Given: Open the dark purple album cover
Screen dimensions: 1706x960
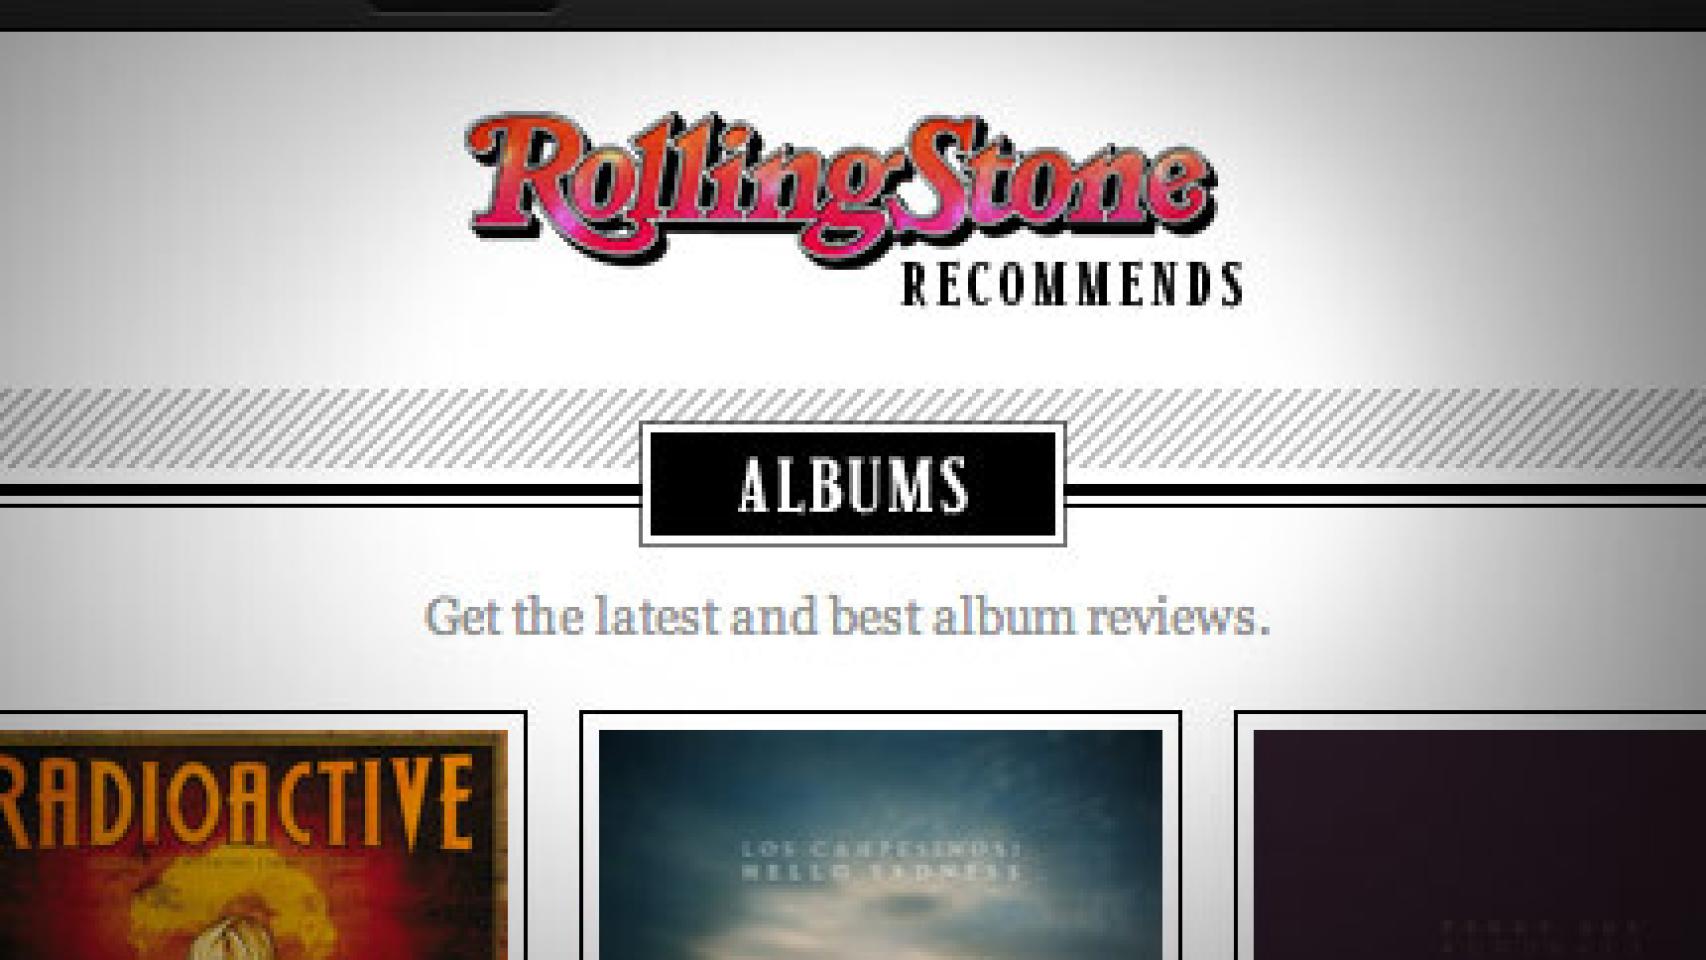Looking at the screenshot, I should tap(1479, 845).
